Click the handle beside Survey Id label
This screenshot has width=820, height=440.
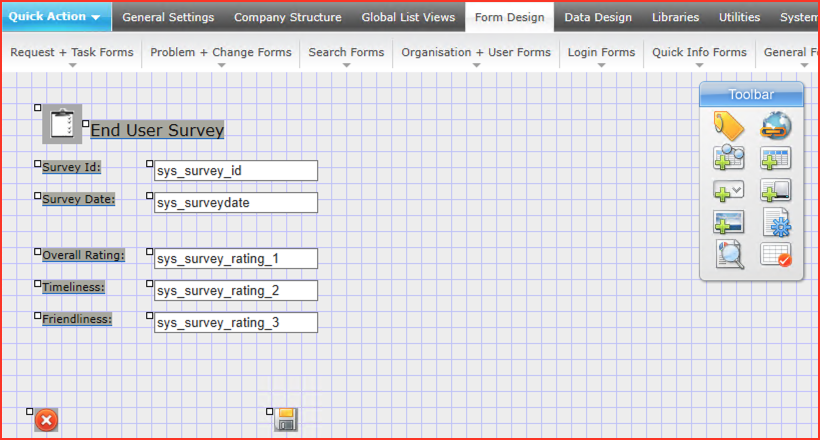pyautogui.click(x=37, y=164)
